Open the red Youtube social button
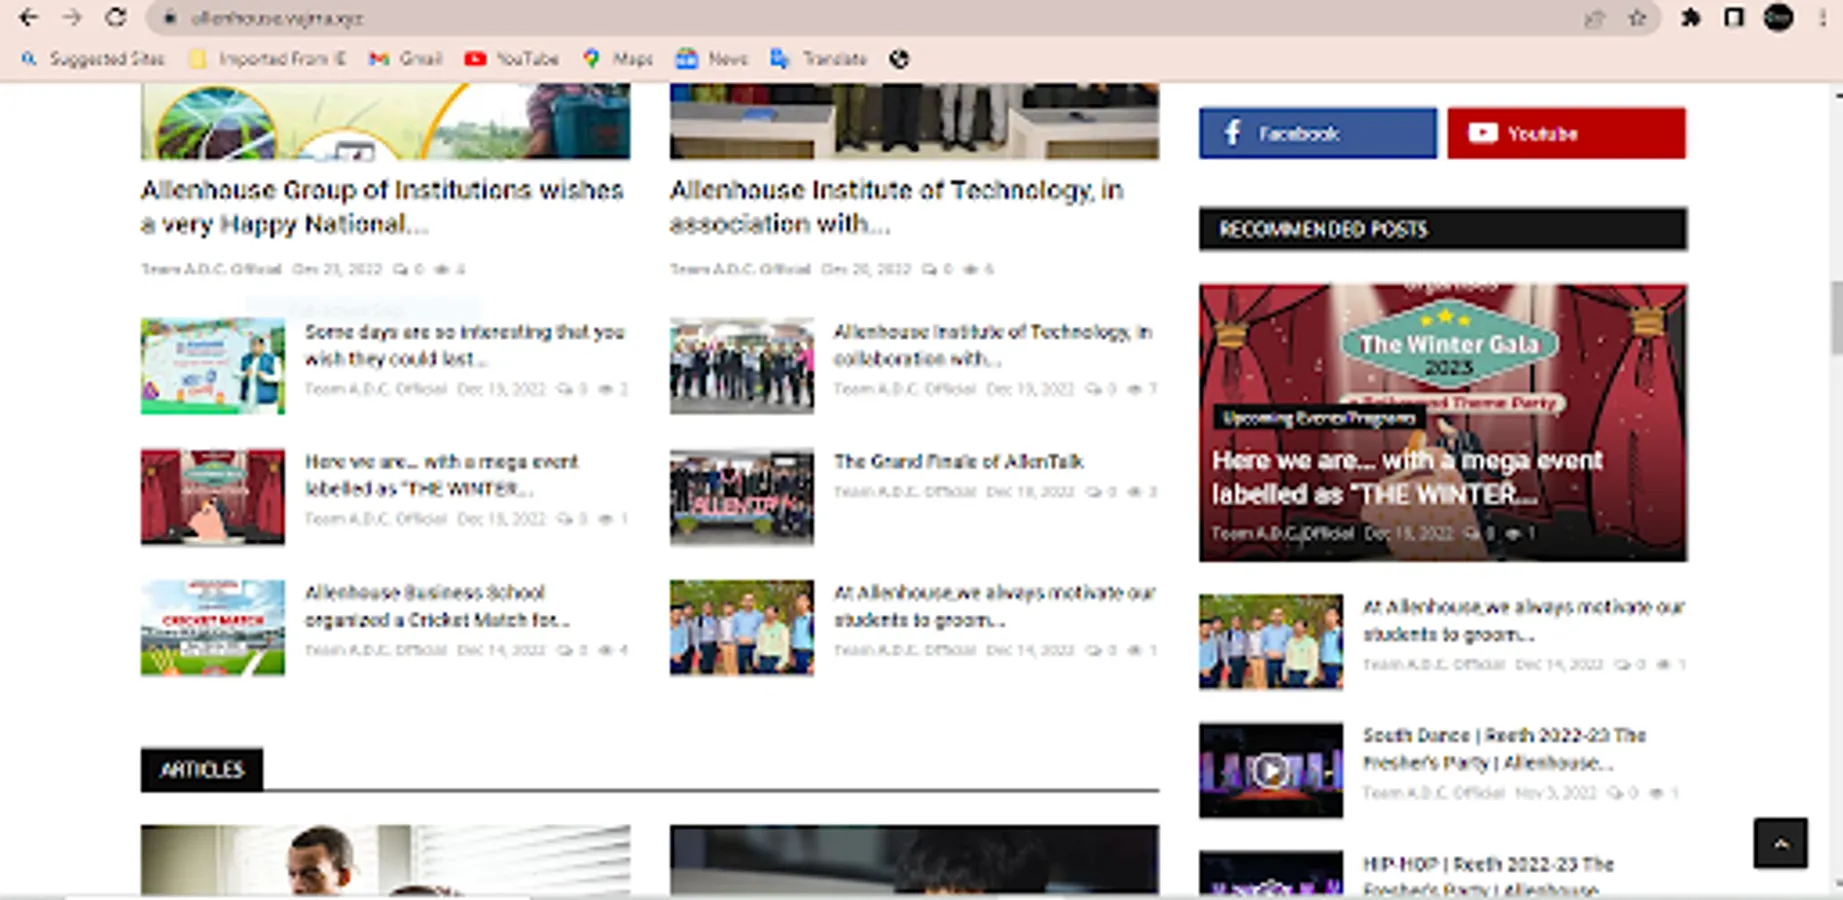 click(x=1566, y=133)
